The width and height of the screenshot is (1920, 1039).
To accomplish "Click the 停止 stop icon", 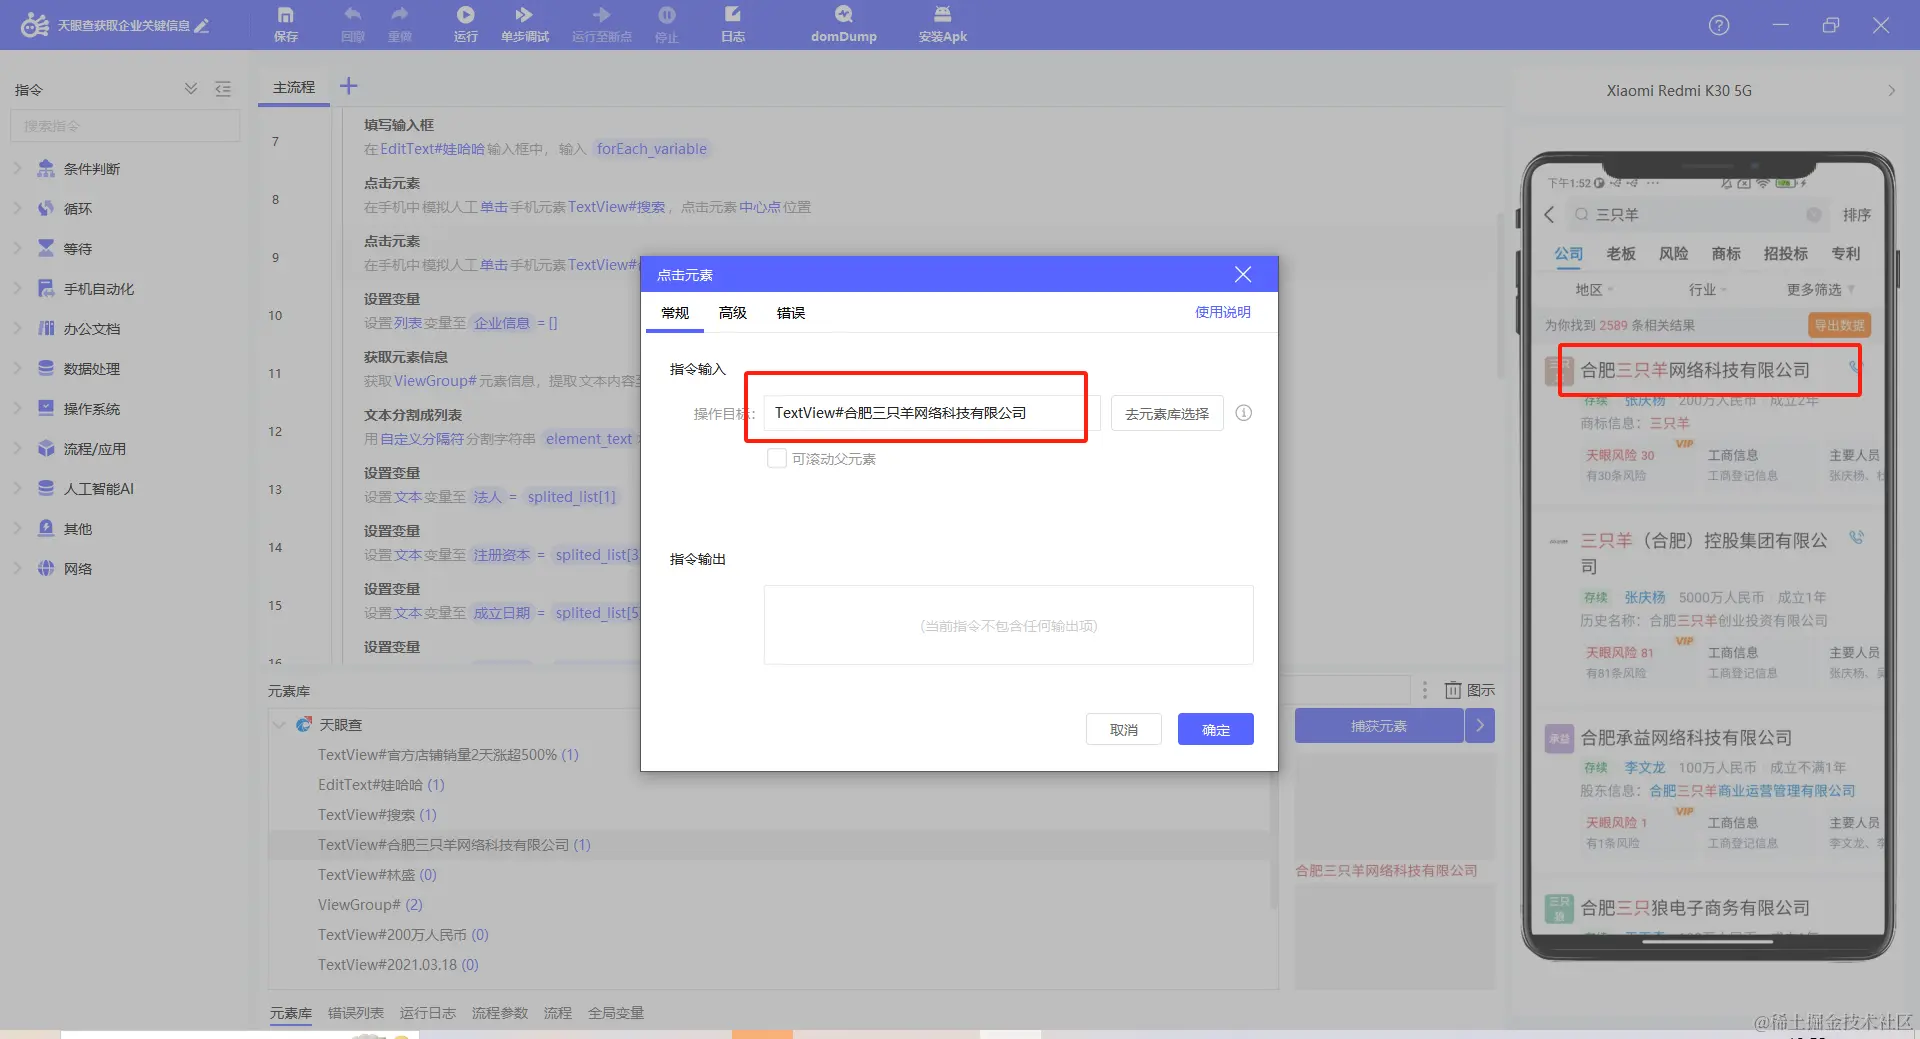I will click(x=667, y=15).
